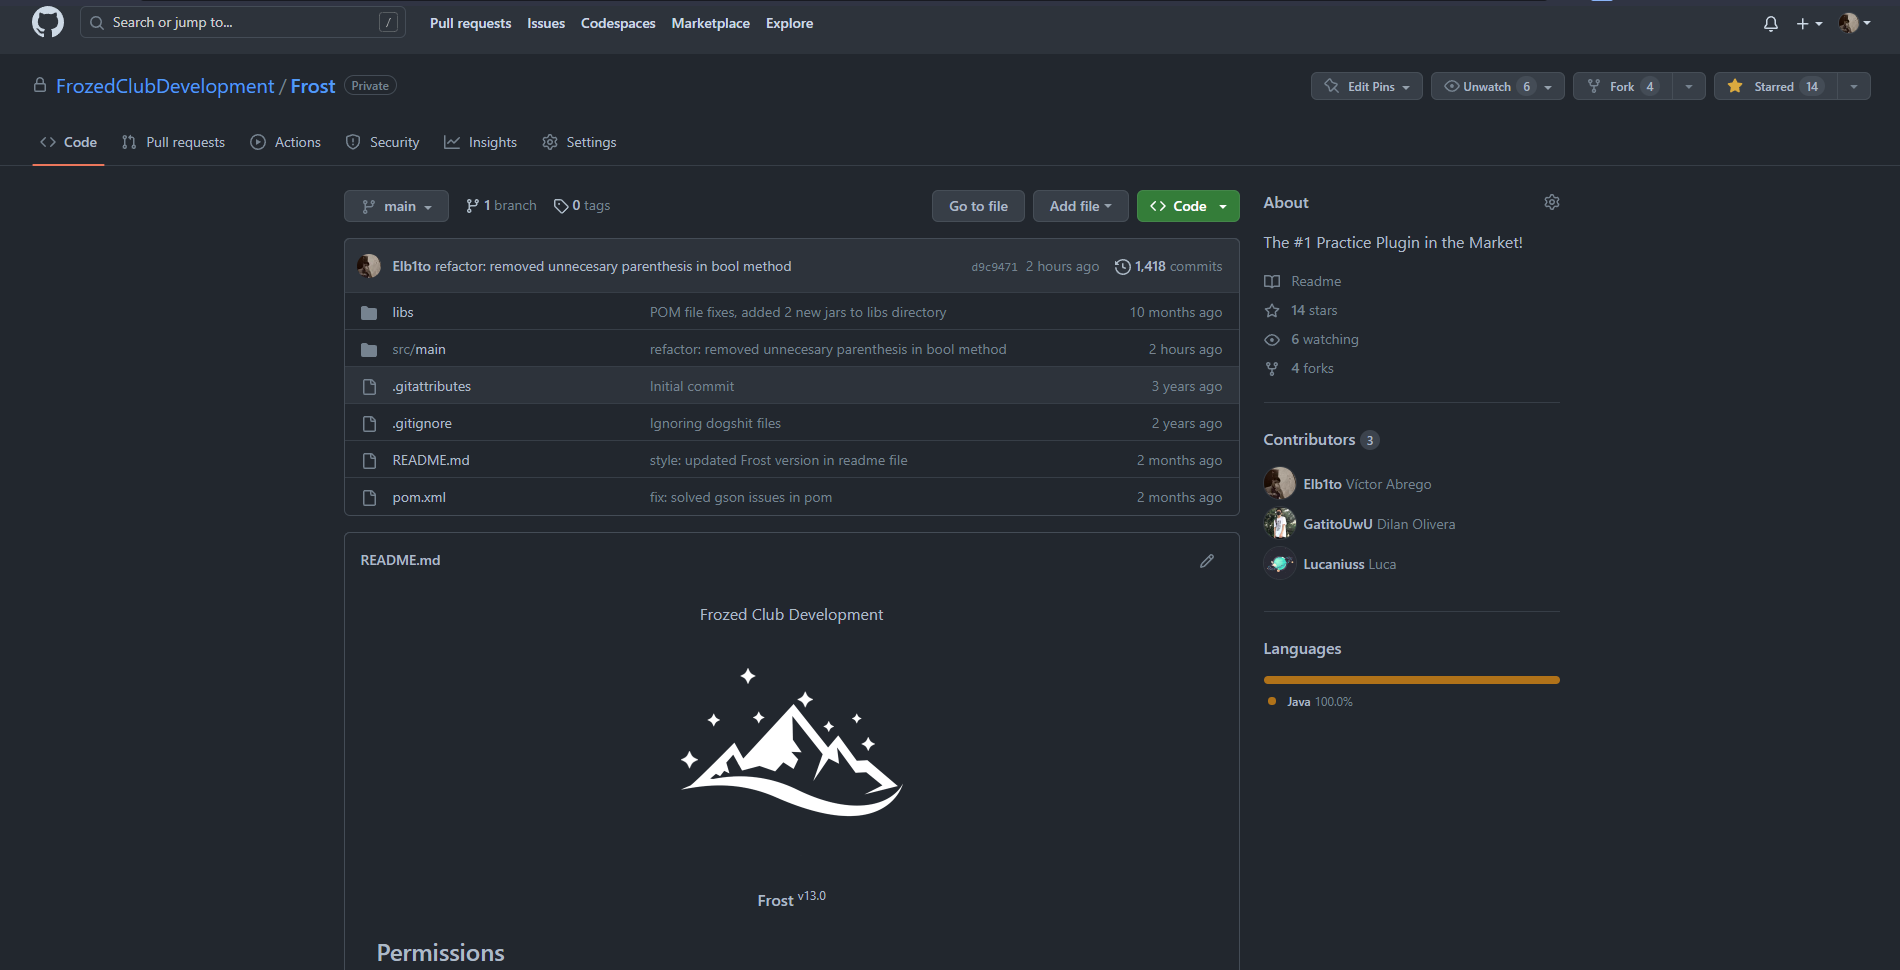Expand the Add file dropdown

tap(1079, 206)
